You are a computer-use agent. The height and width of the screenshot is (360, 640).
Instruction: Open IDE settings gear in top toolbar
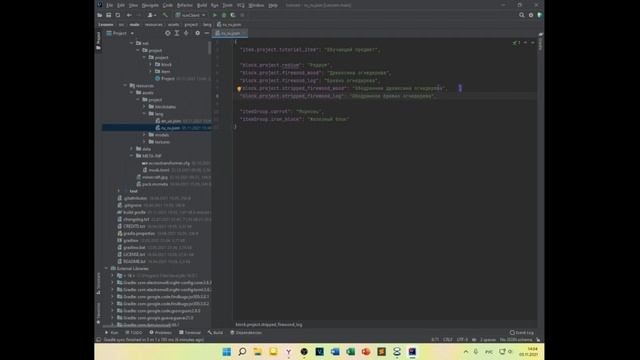pyautogui.click(x=531, y=15)
